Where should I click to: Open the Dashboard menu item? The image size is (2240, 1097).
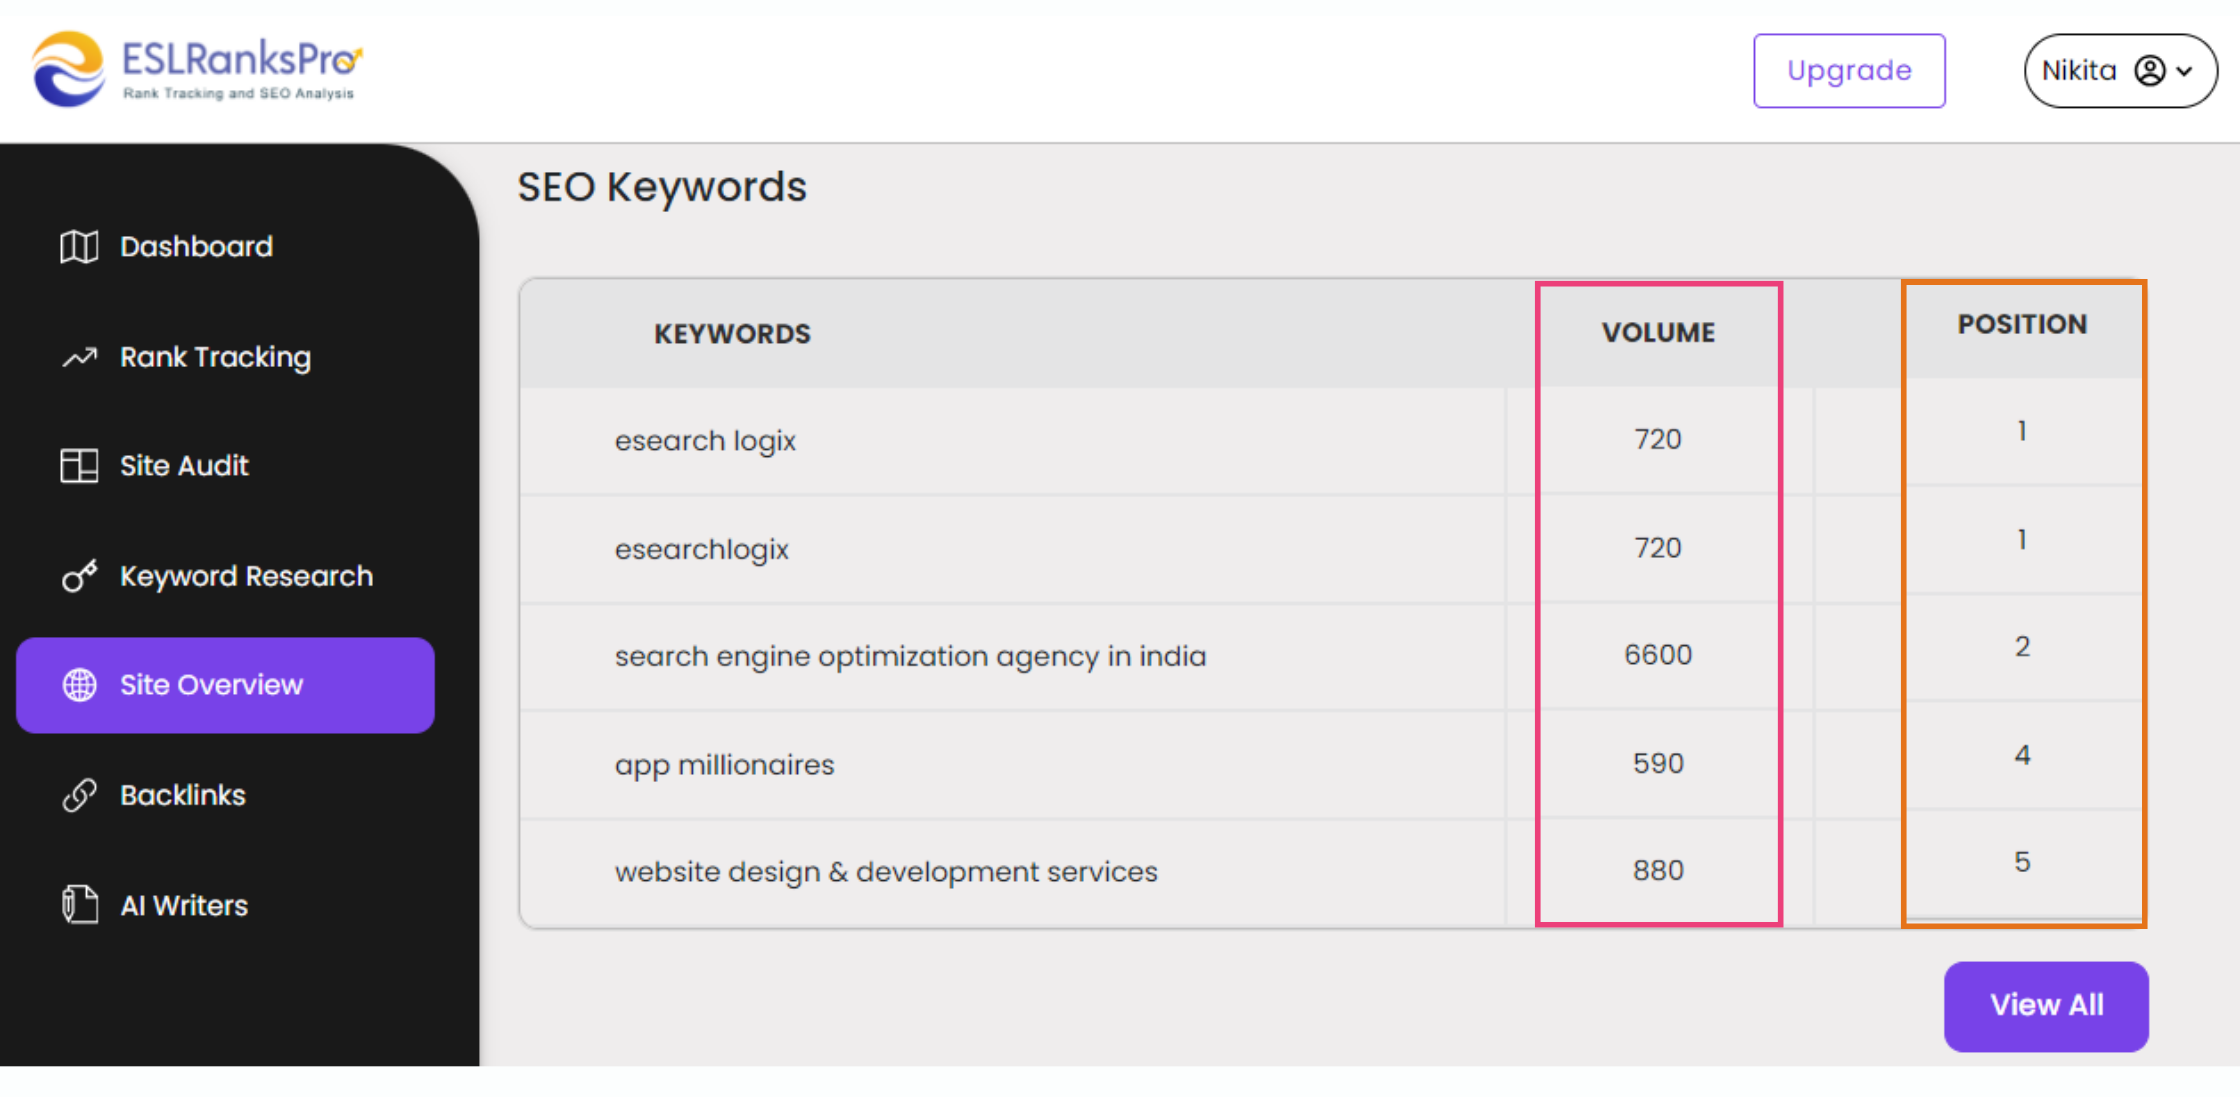(196, 246)
